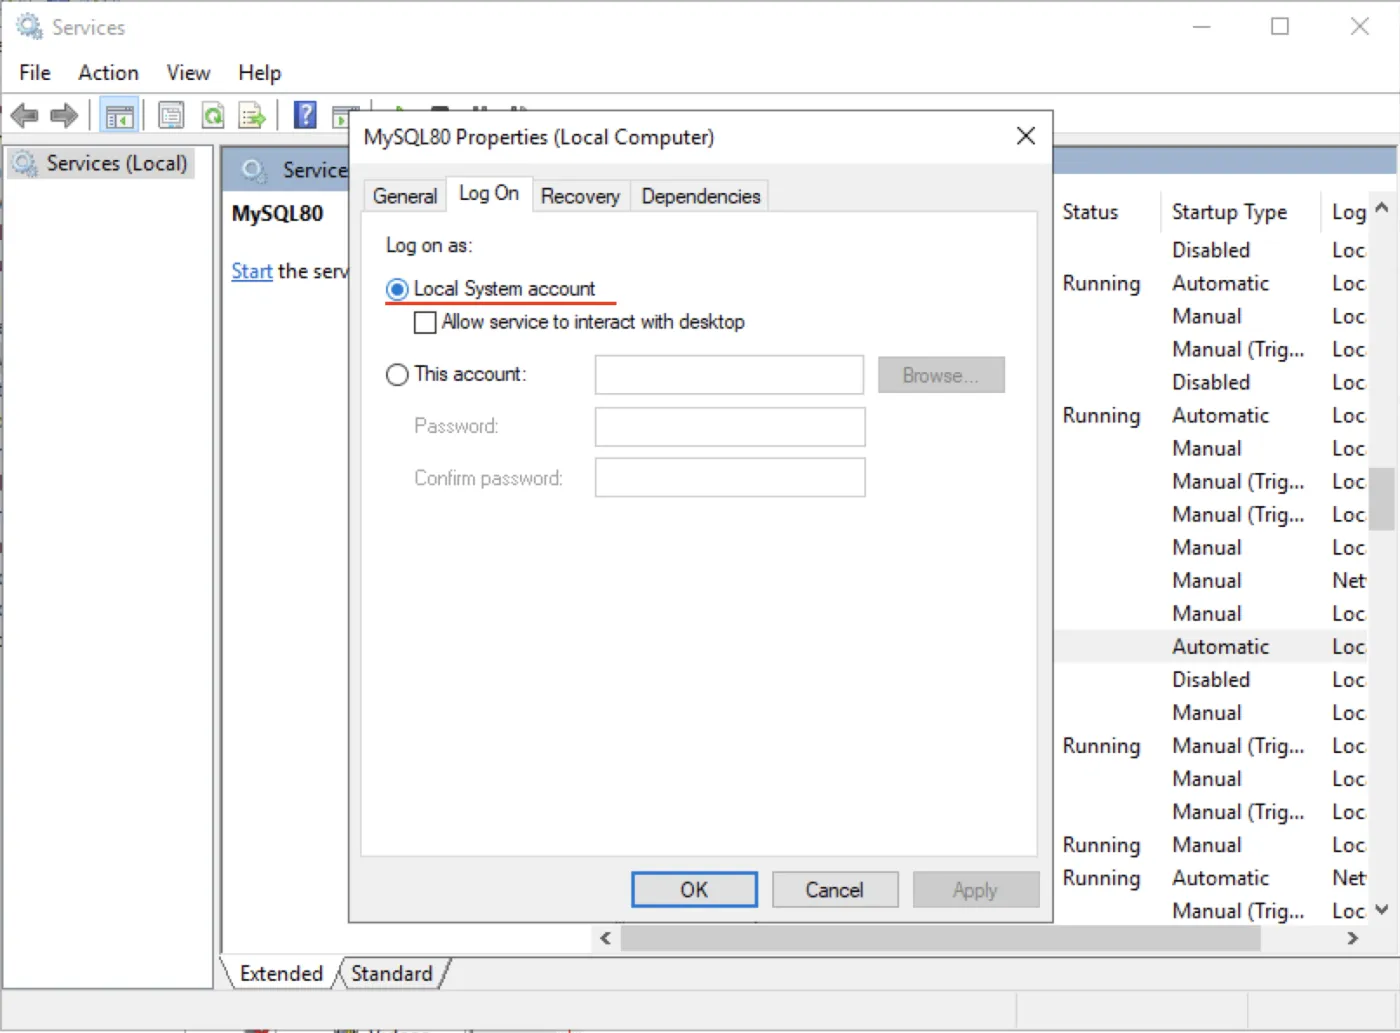The width and height of the screenshot is (1400, 1033).
Task: Click the Export List toolbar icon
Action: pyautogui.click(x=252, y=116)
